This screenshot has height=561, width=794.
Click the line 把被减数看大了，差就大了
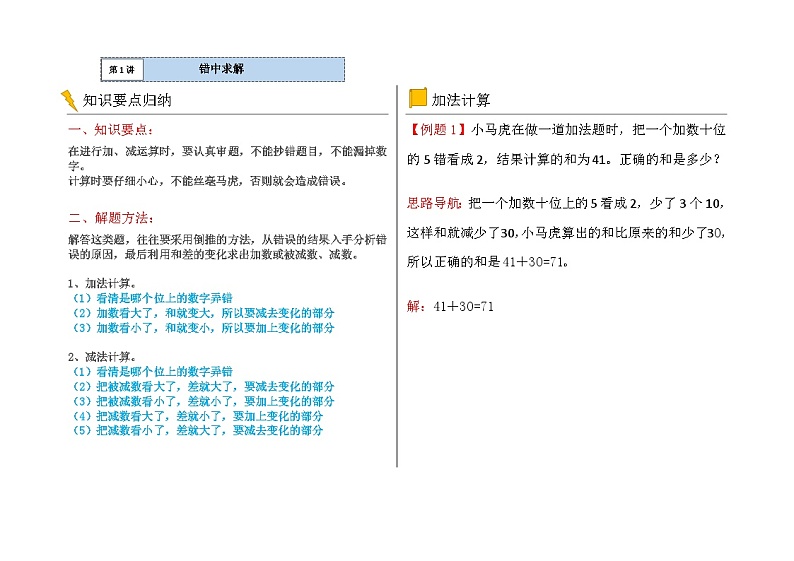204,386
